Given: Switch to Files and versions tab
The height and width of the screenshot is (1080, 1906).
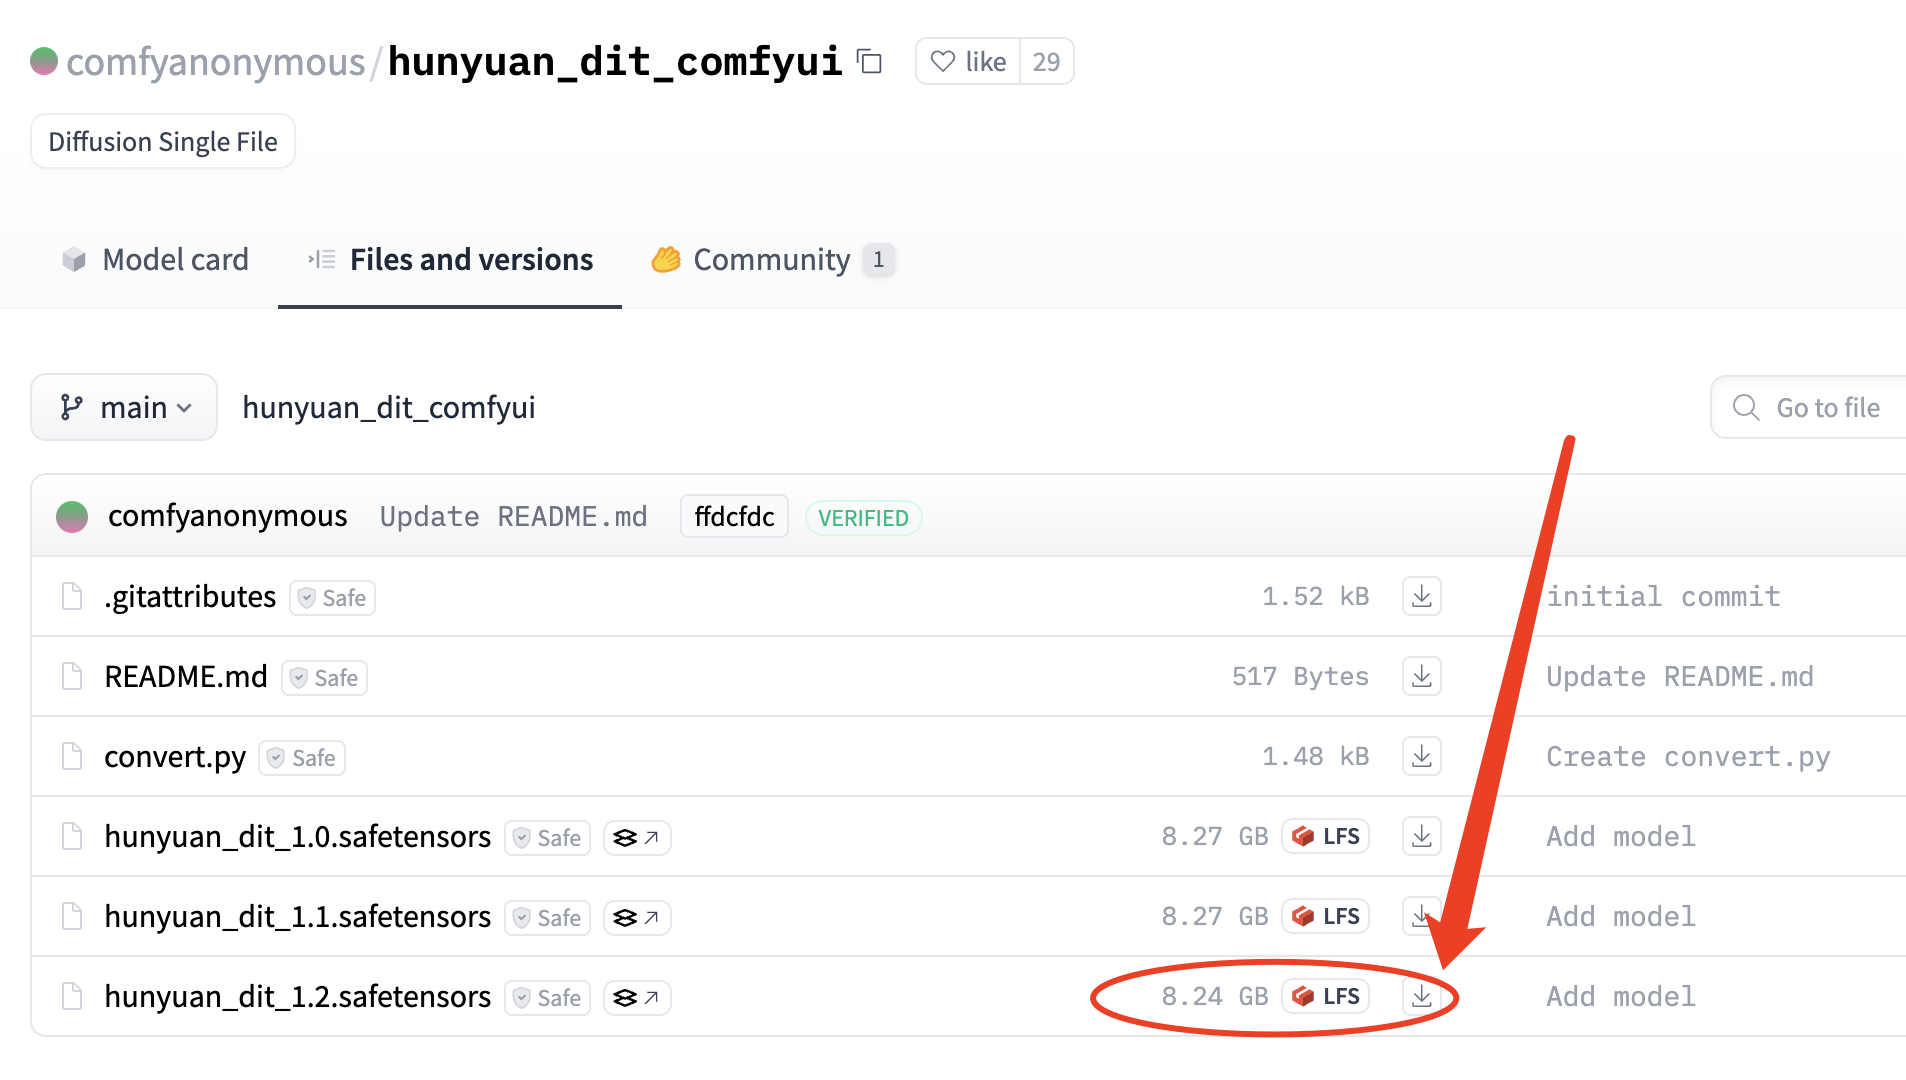Looking at the screenshot, I should 450,260.
